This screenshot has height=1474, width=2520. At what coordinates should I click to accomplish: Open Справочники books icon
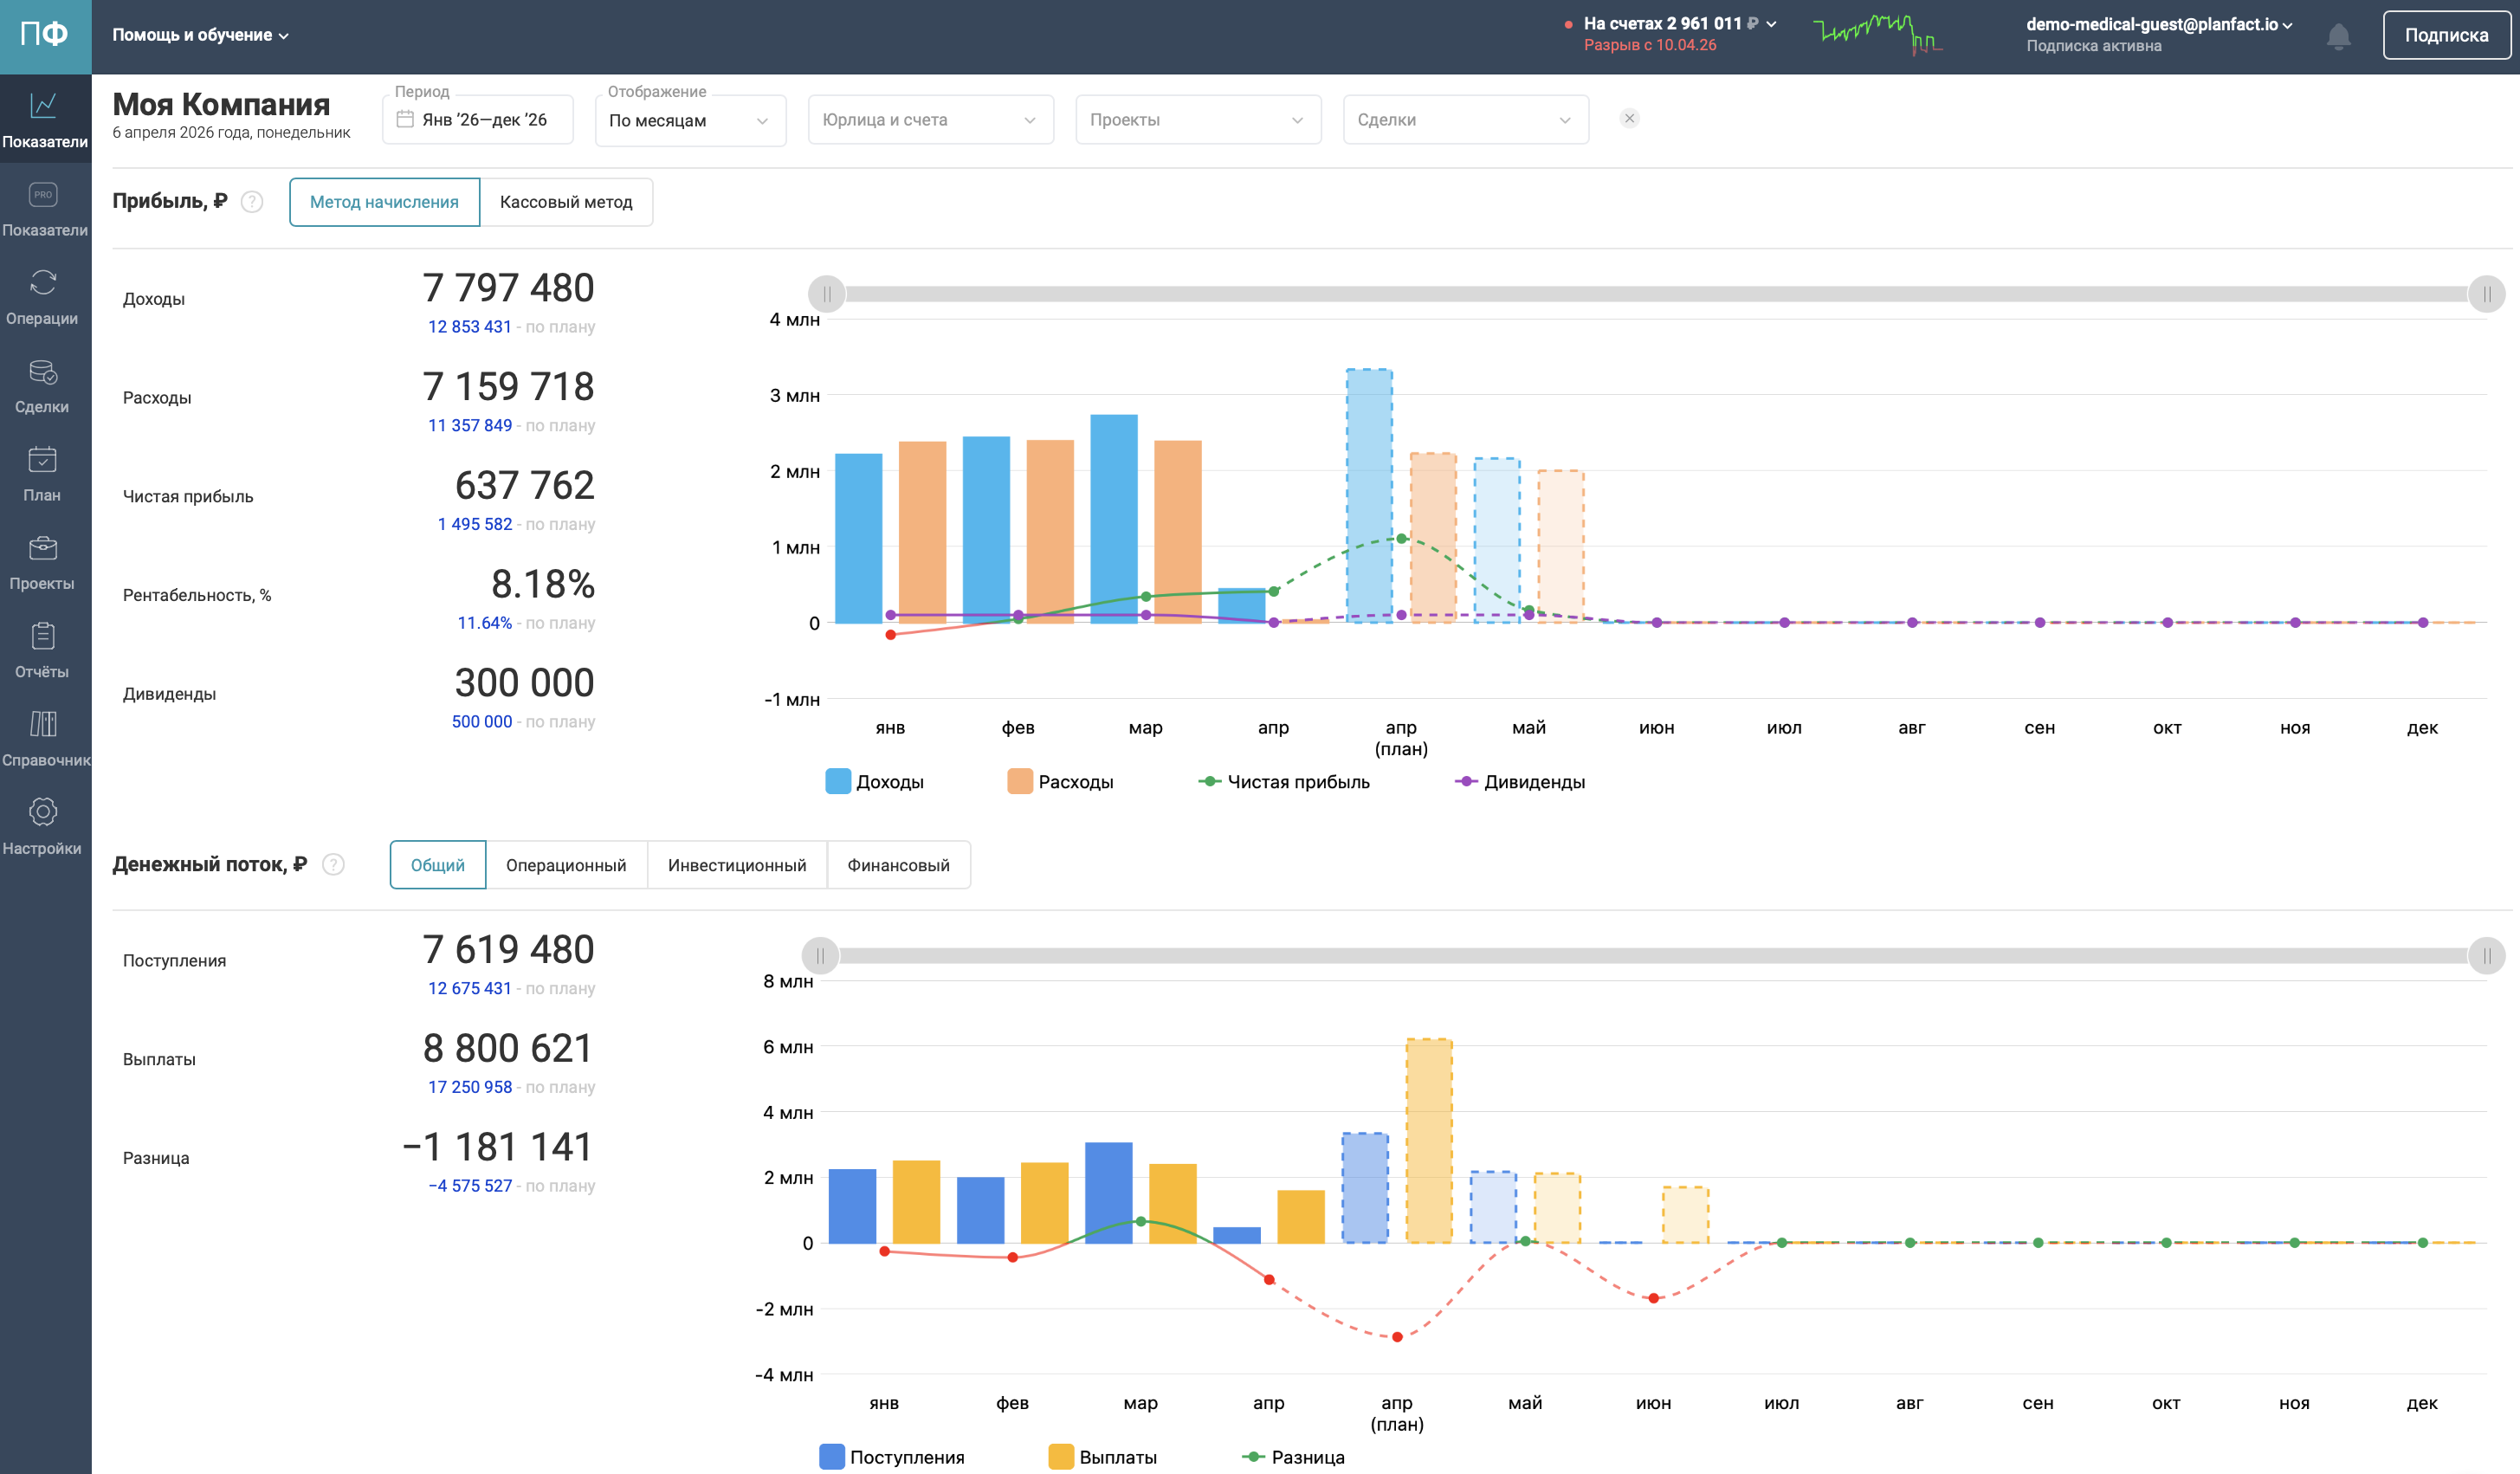pyautogui.click(x=43, y=725)
